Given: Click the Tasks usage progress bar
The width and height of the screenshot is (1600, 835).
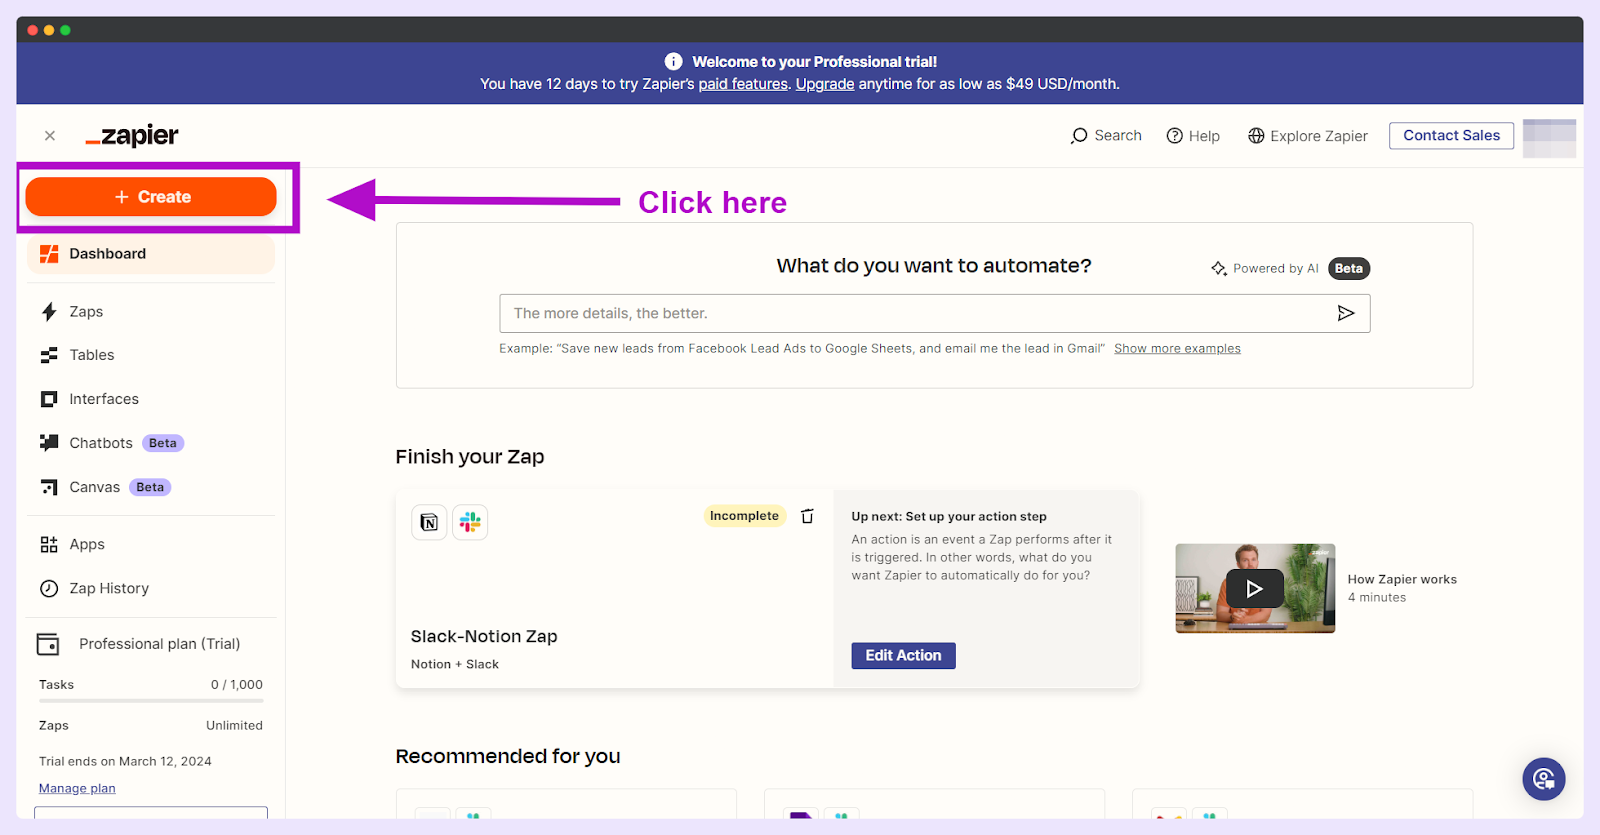Looking at the screenshot, I should pyautogui.click(x=151, y=701).
